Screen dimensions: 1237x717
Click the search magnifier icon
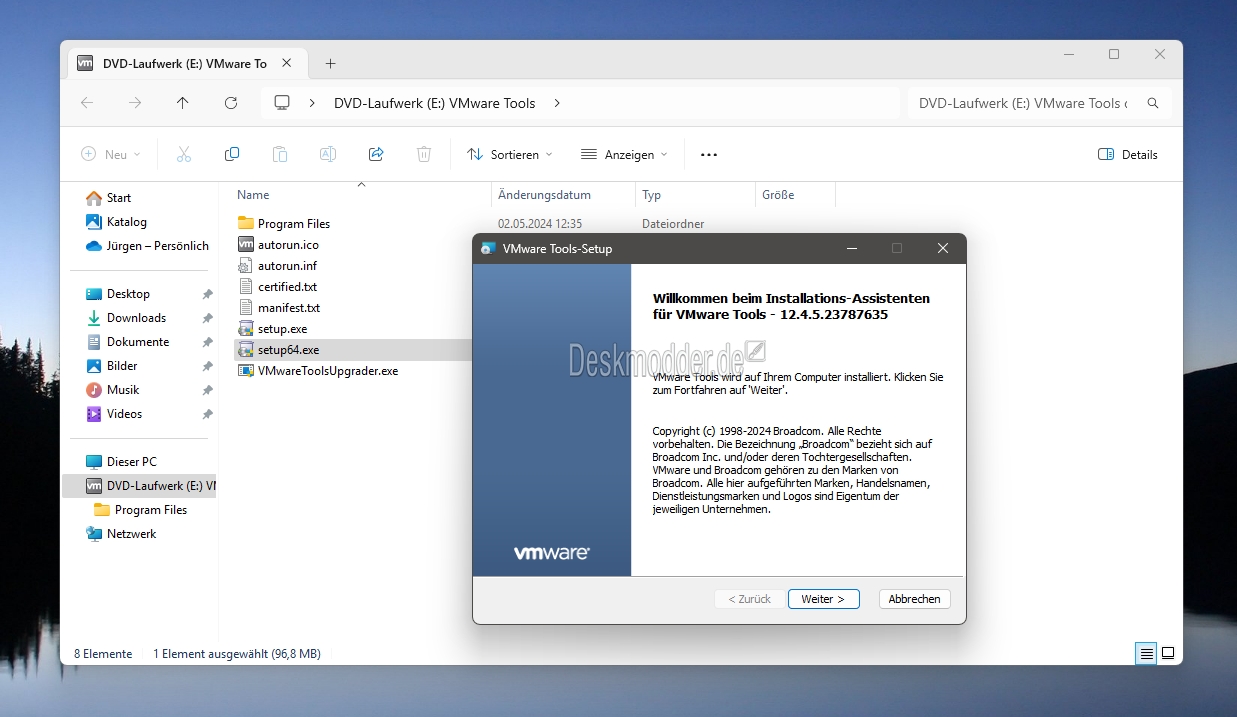tap(1153, 103)
